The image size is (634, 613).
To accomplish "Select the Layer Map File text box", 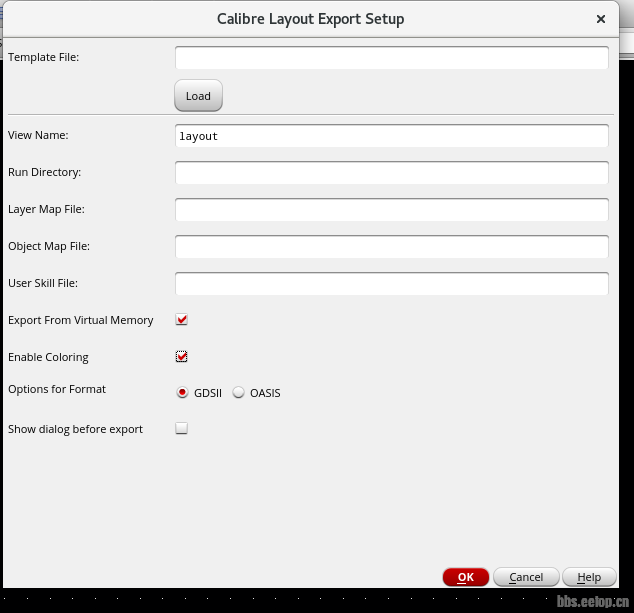I will (x=391, y=209).
